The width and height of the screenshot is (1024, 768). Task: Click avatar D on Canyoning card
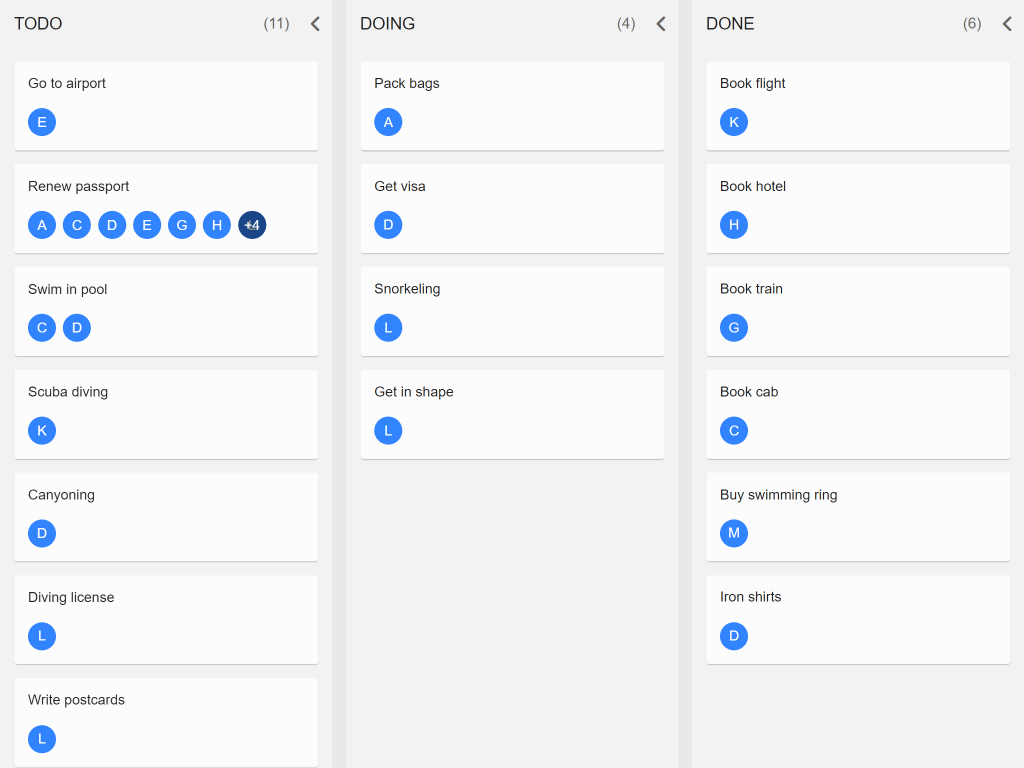tap(42, 534)
